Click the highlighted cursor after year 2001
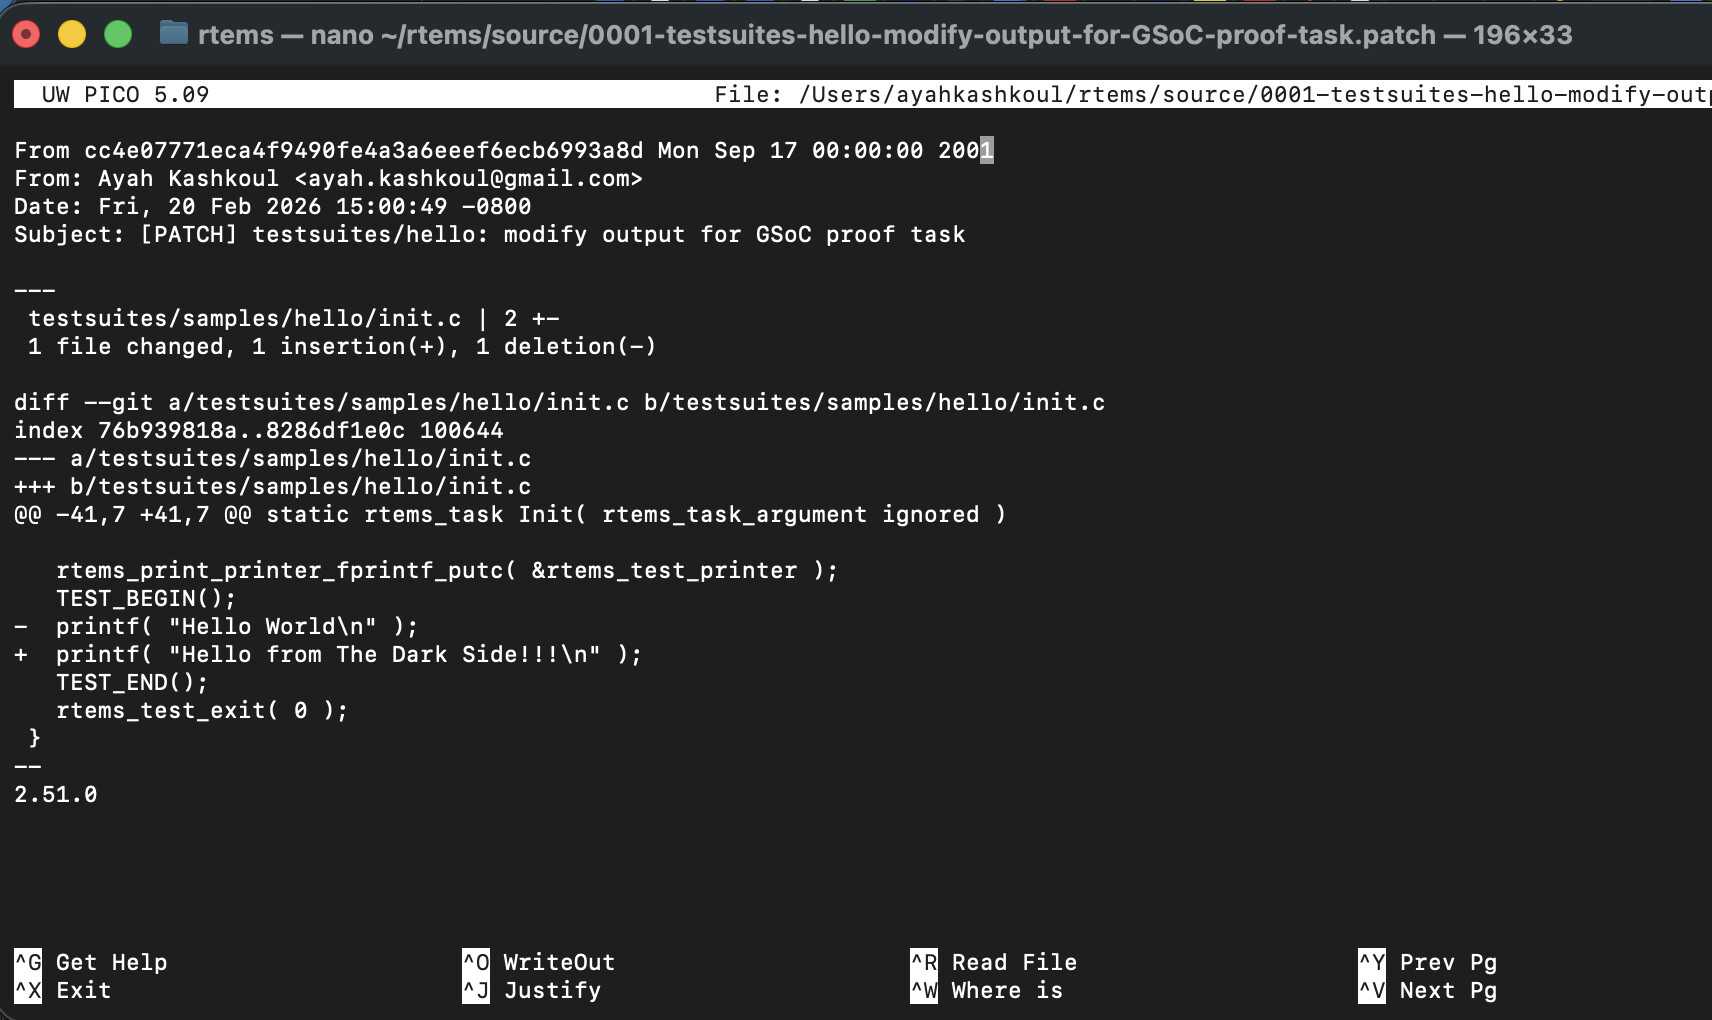Image resolution: width=1712 pixels, height=1020 pixels. [987, 150]
